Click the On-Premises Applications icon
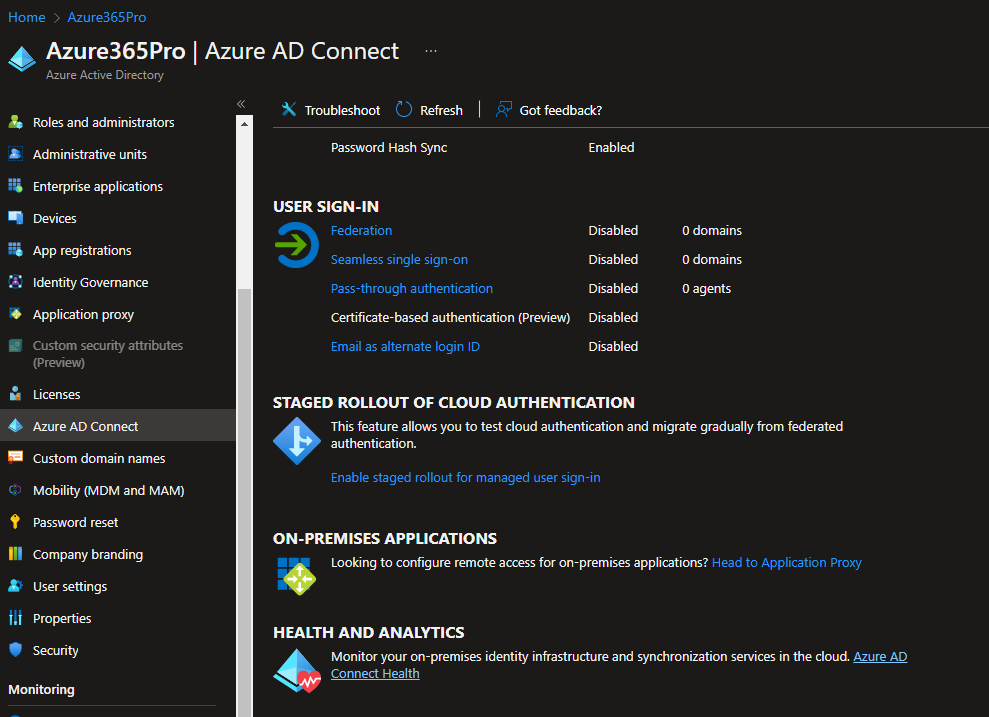 tap(296, 576)
